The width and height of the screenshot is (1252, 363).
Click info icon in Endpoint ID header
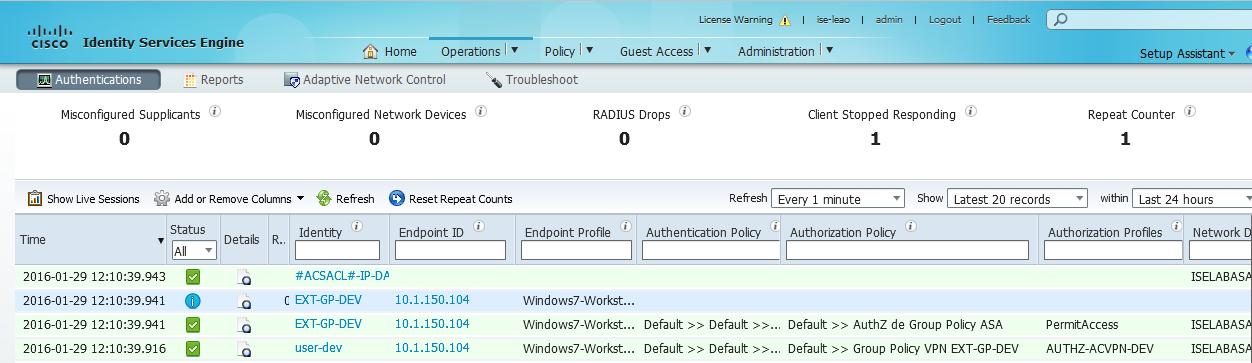[x=479, y=226]
